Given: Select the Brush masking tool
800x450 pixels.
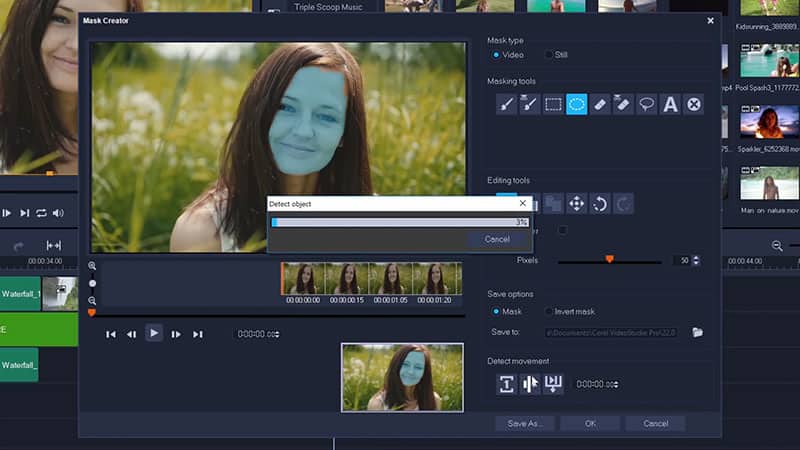Looking at the screenshot, I should tap(506, 105).
